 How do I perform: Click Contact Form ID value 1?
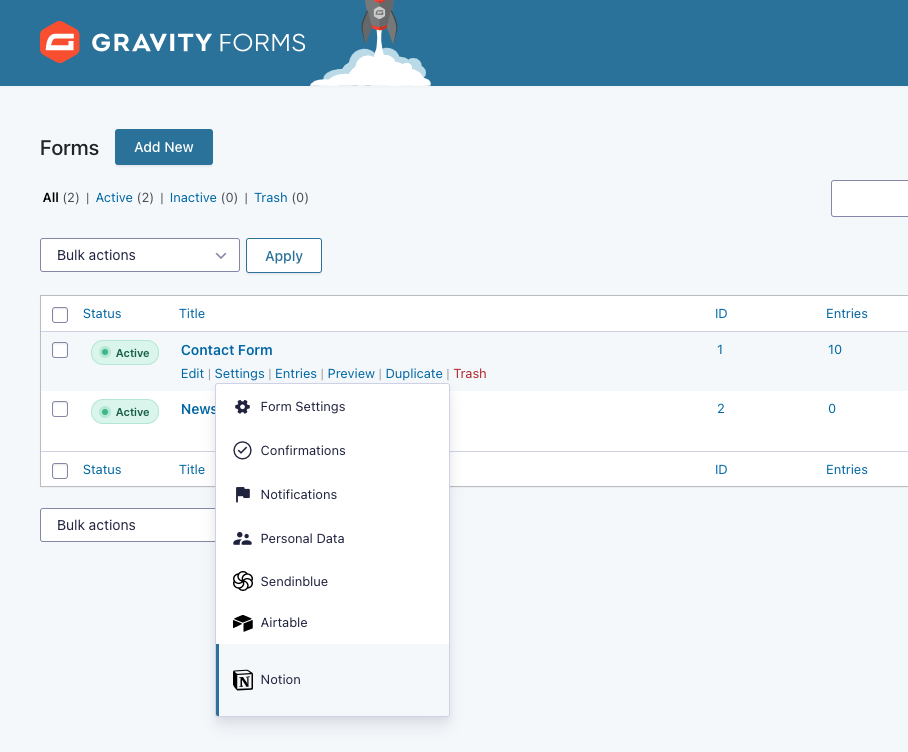720,350
